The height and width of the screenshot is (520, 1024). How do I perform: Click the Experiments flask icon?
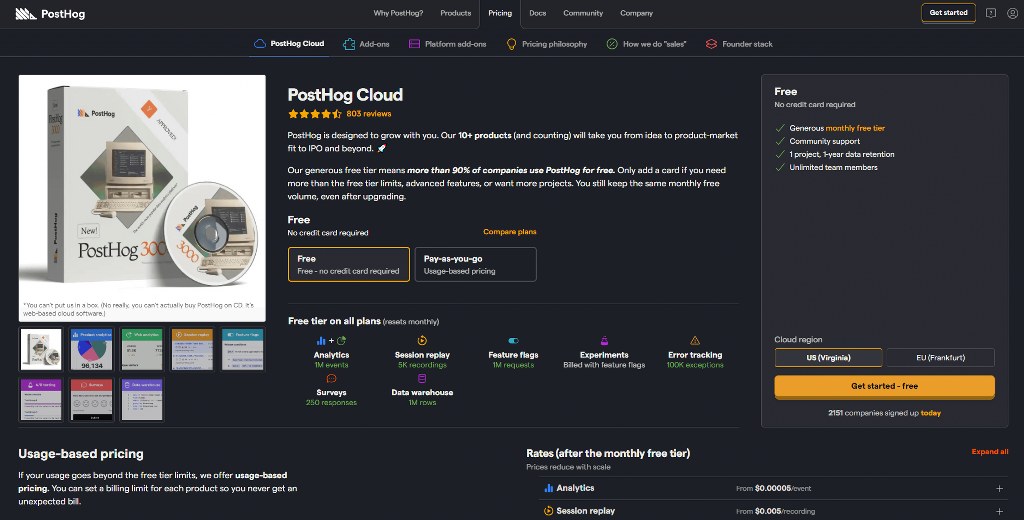coord(604,340)
